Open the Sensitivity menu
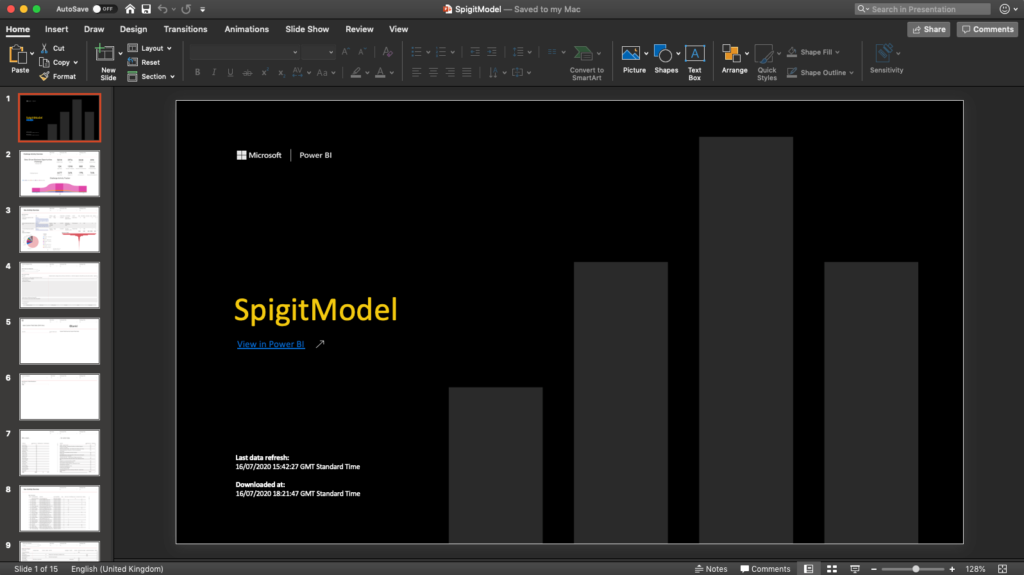This screenshot has width=1024, height=575. pos(886,59)
